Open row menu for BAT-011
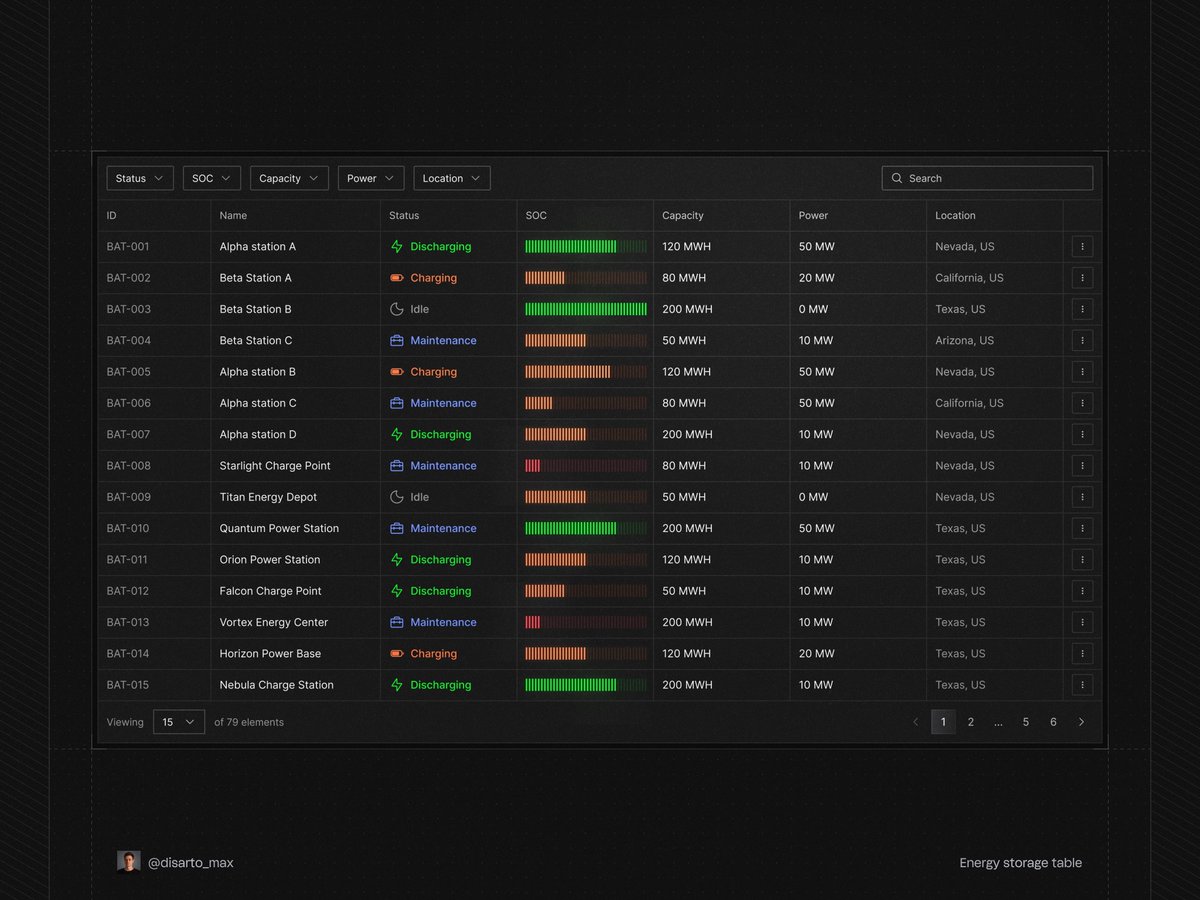Image resolution: width=1200 pixels, height=900 pixels. pos(1082,560)
